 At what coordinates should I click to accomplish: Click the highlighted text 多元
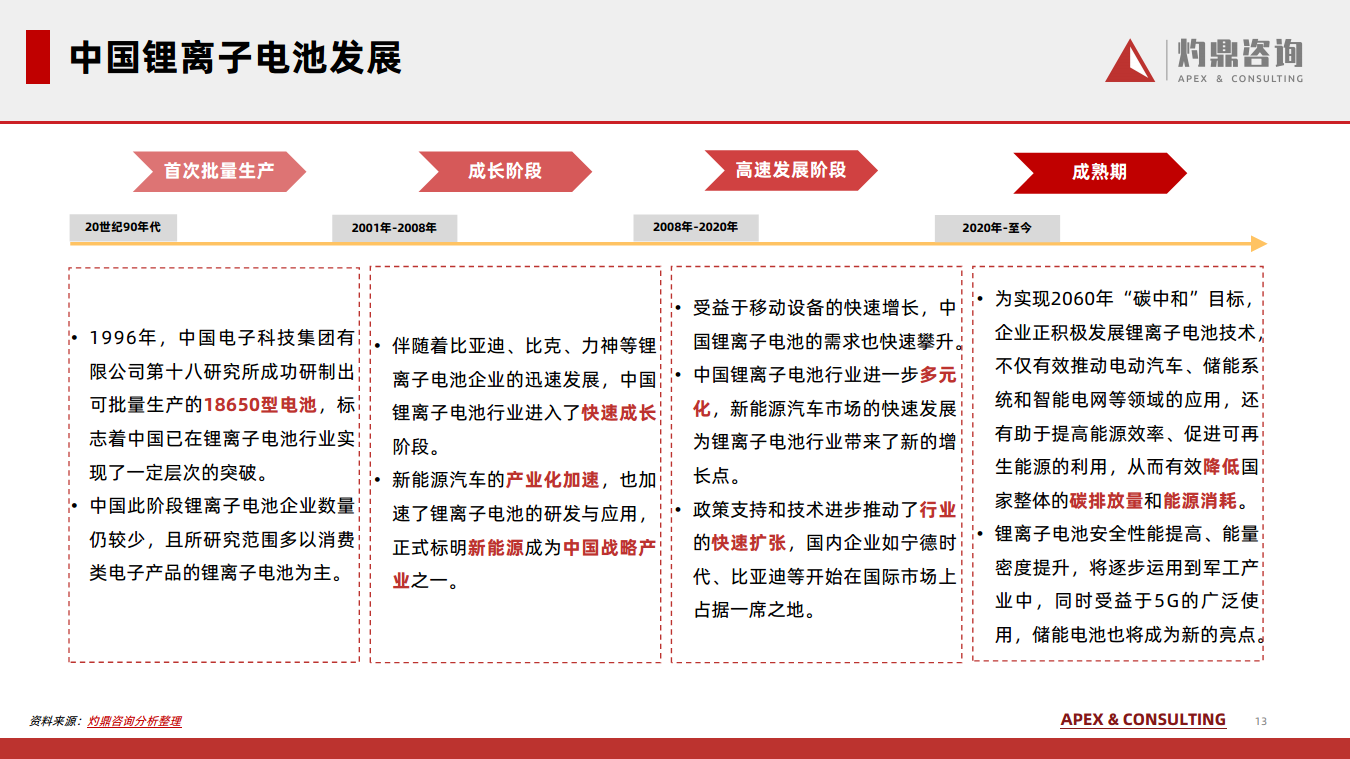tap(938, 375)
